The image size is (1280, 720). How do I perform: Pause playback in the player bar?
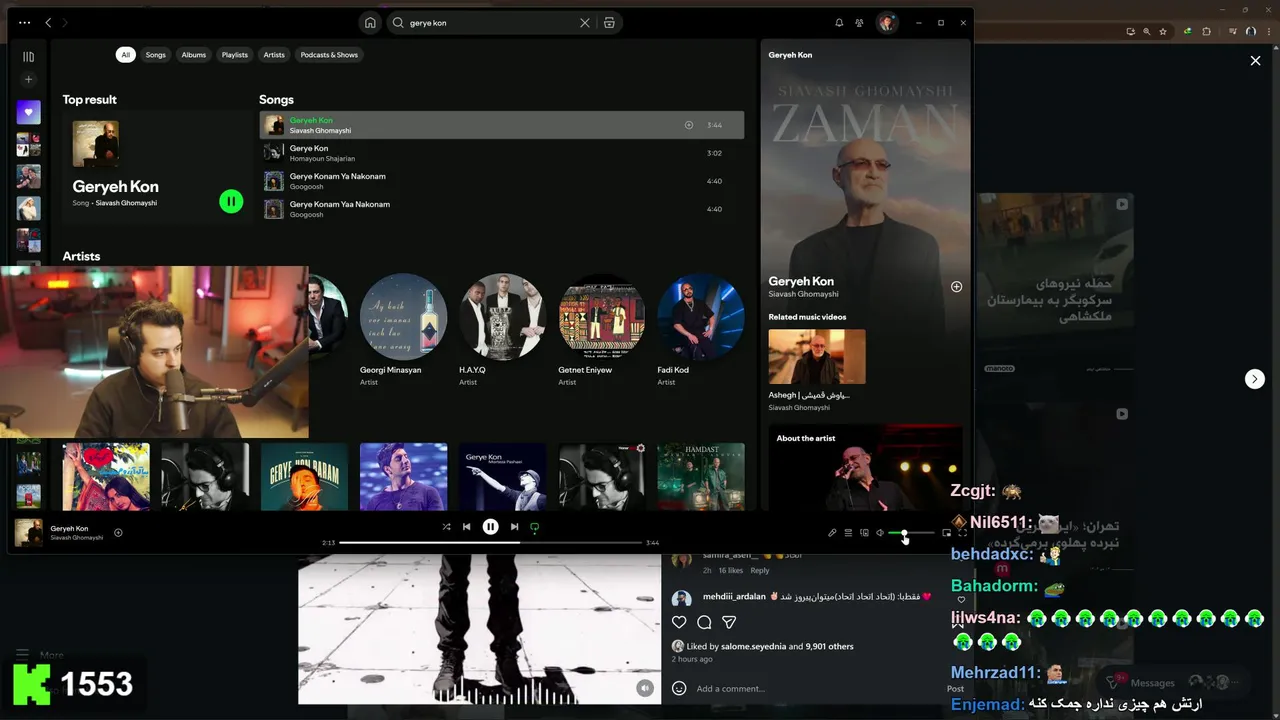[490, 527]
